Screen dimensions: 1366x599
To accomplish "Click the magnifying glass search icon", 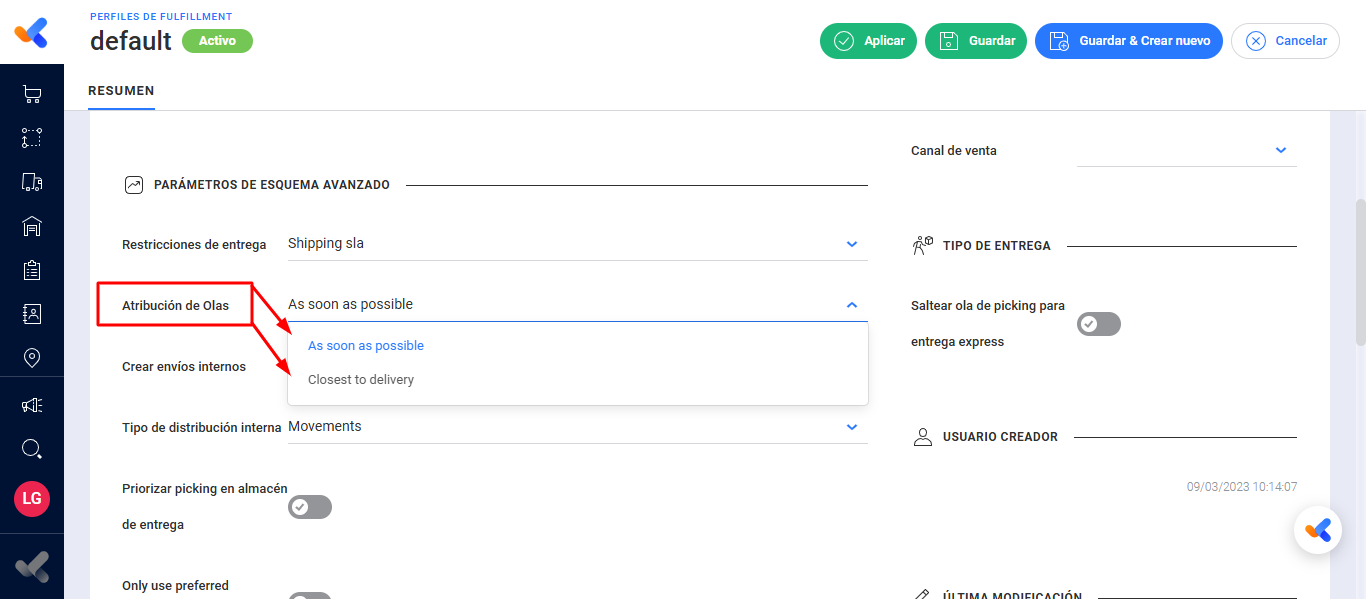I will click(31, 448).
